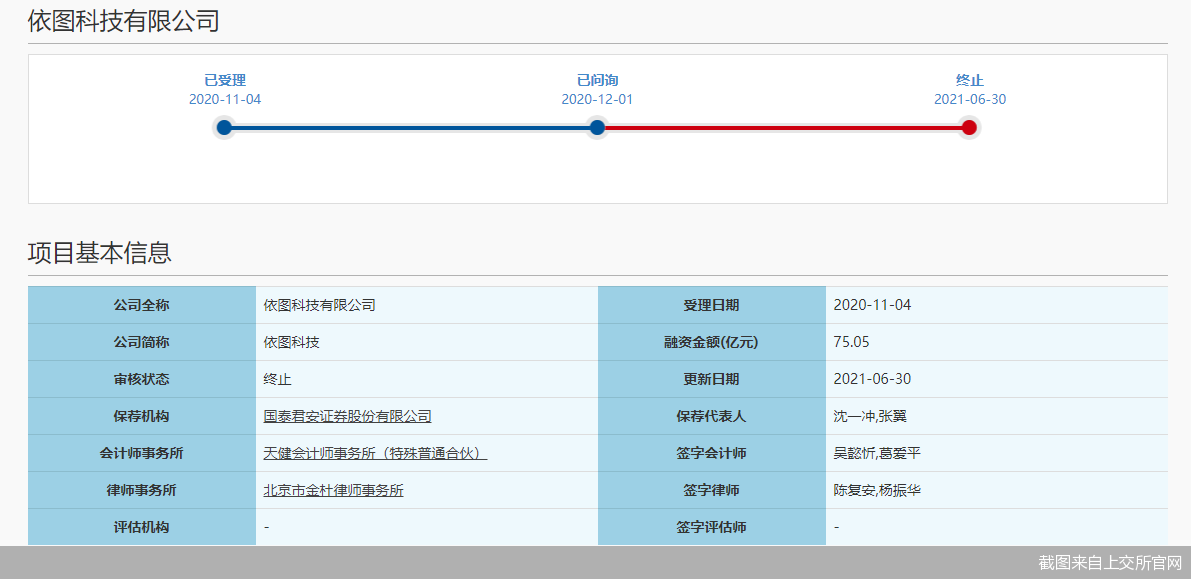Click the 审核状态 header cell
The height and width of the screenshot is (579, 1191).
click(x=142, y=379)
